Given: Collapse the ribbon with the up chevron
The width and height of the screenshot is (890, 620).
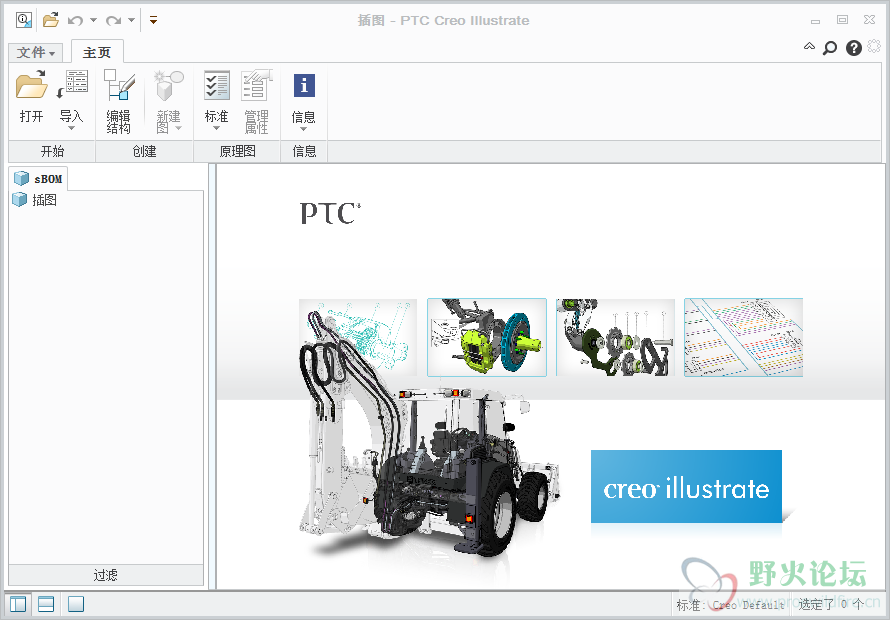Looking at the screenshot, I should click(809, 47).
